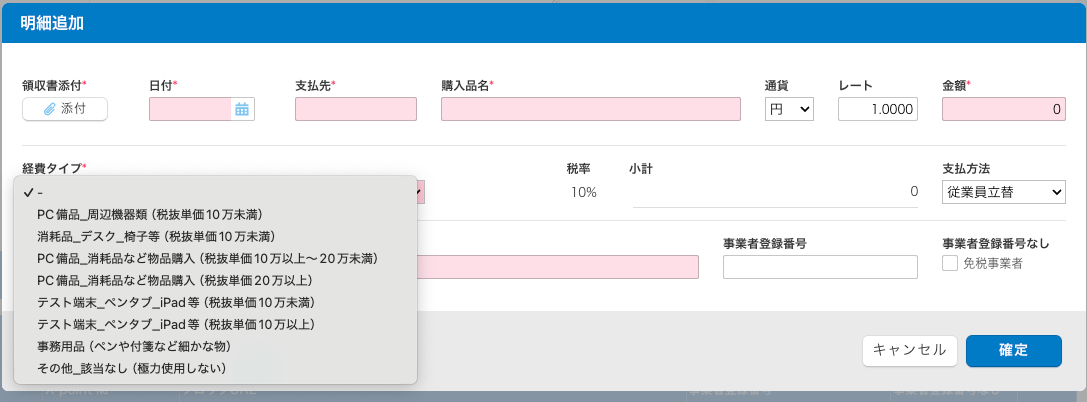Select テスト端末_ペンタブ_iPad等 10万未満 option
The width and height of the screenshot is (1087, 402).
coord(176,302)
